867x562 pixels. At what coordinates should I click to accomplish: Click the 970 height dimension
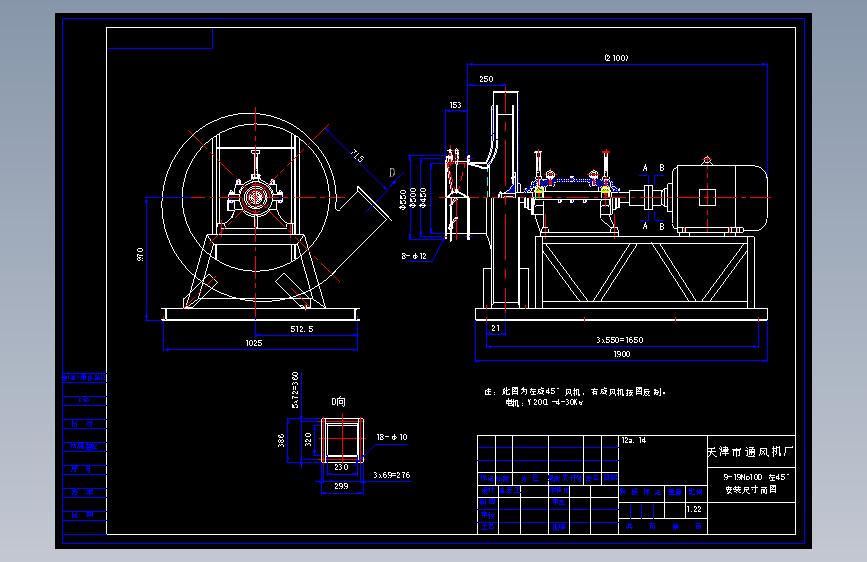click(x=140, y=254)
